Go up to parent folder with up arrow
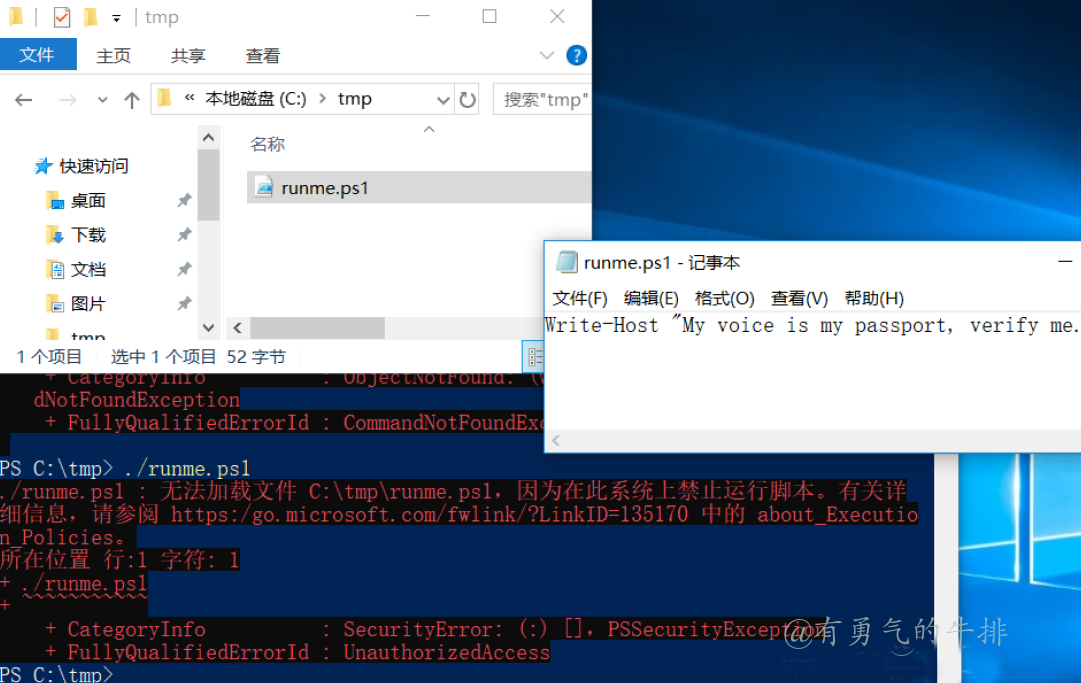 click(131, 99)
